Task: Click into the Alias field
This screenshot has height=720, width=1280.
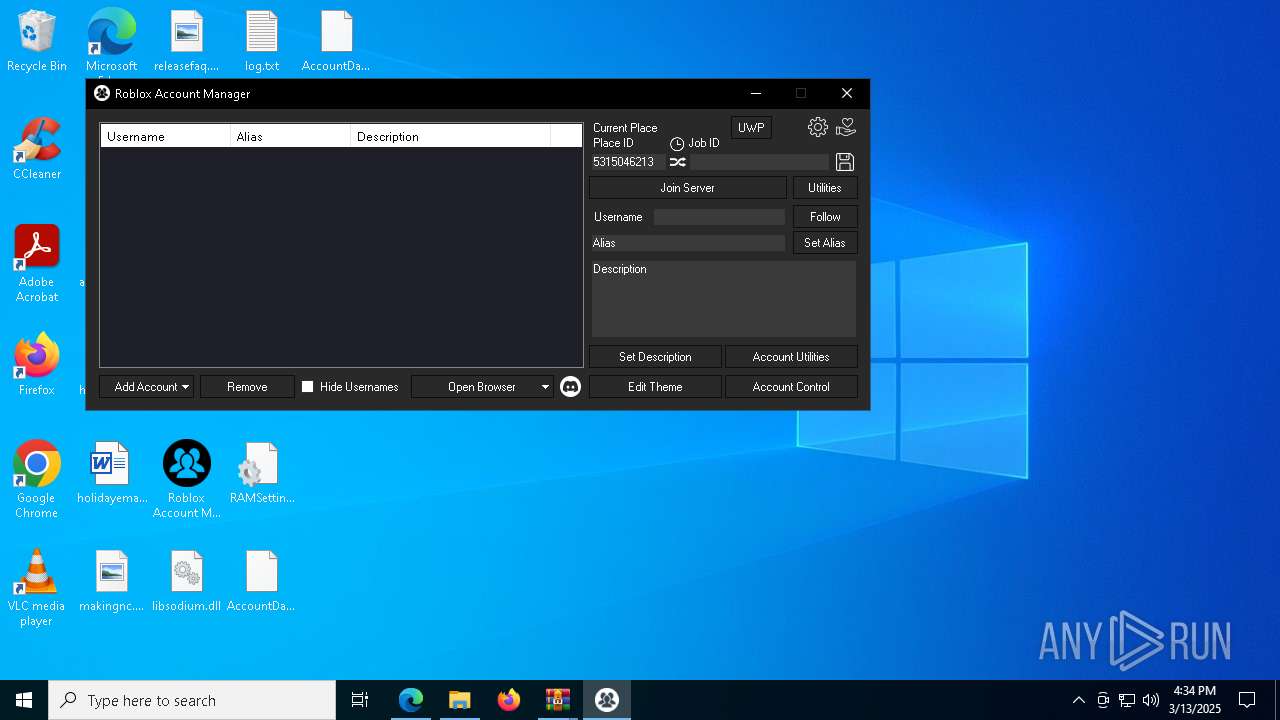Action: [687, 243]
